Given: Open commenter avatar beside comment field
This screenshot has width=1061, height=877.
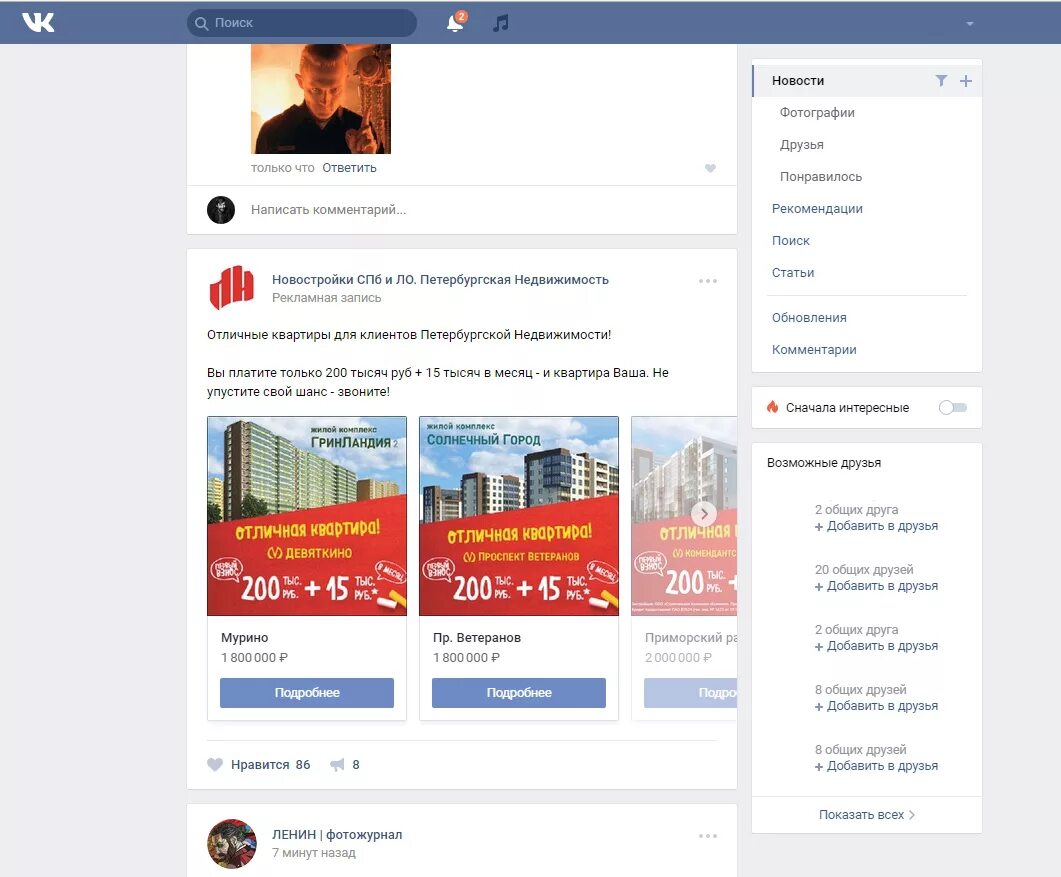Looking at the screenshot, I should click(x=221, y=210).
